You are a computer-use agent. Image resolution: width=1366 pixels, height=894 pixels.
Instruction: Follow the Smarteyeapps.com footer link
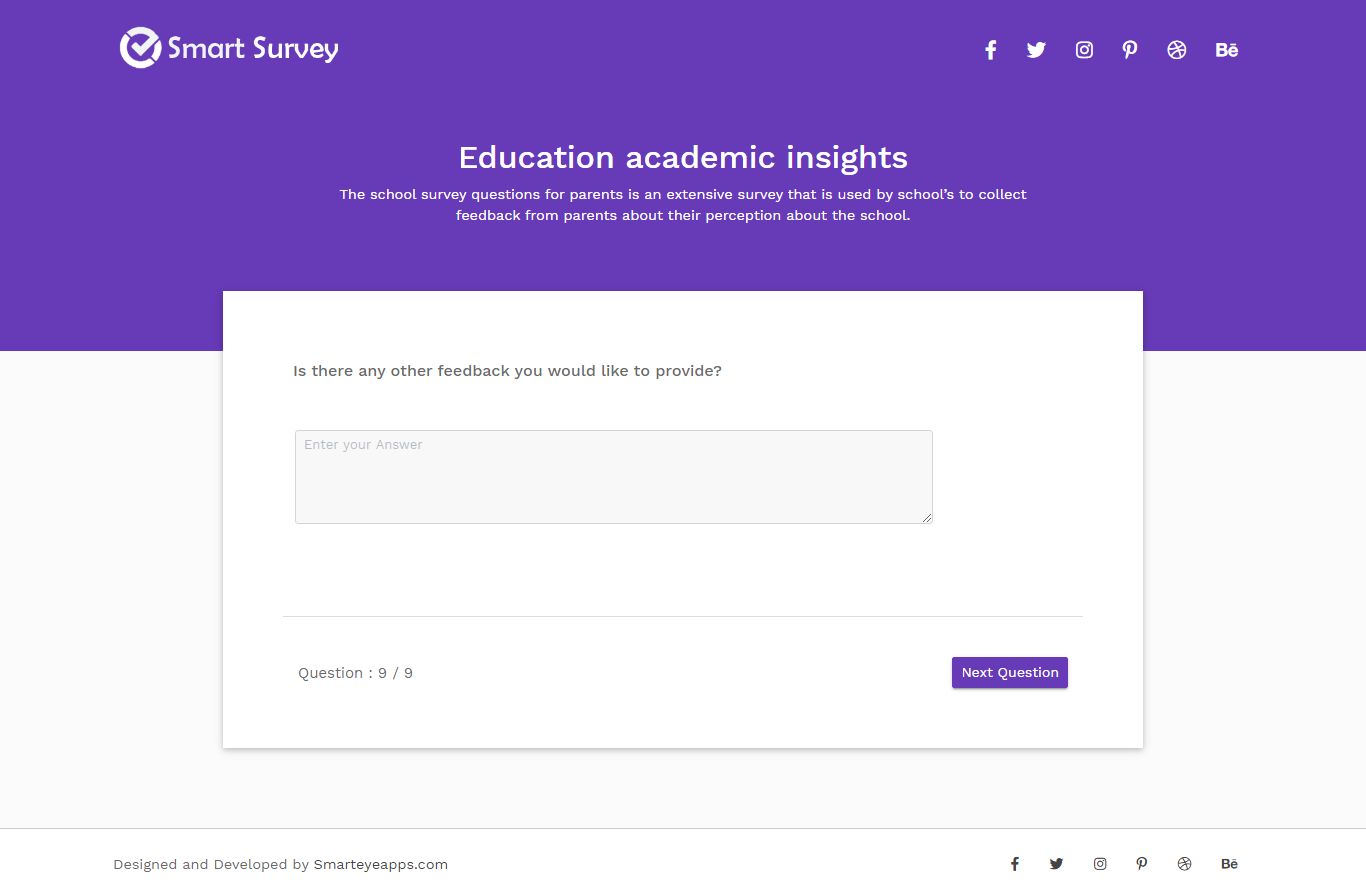380,865
